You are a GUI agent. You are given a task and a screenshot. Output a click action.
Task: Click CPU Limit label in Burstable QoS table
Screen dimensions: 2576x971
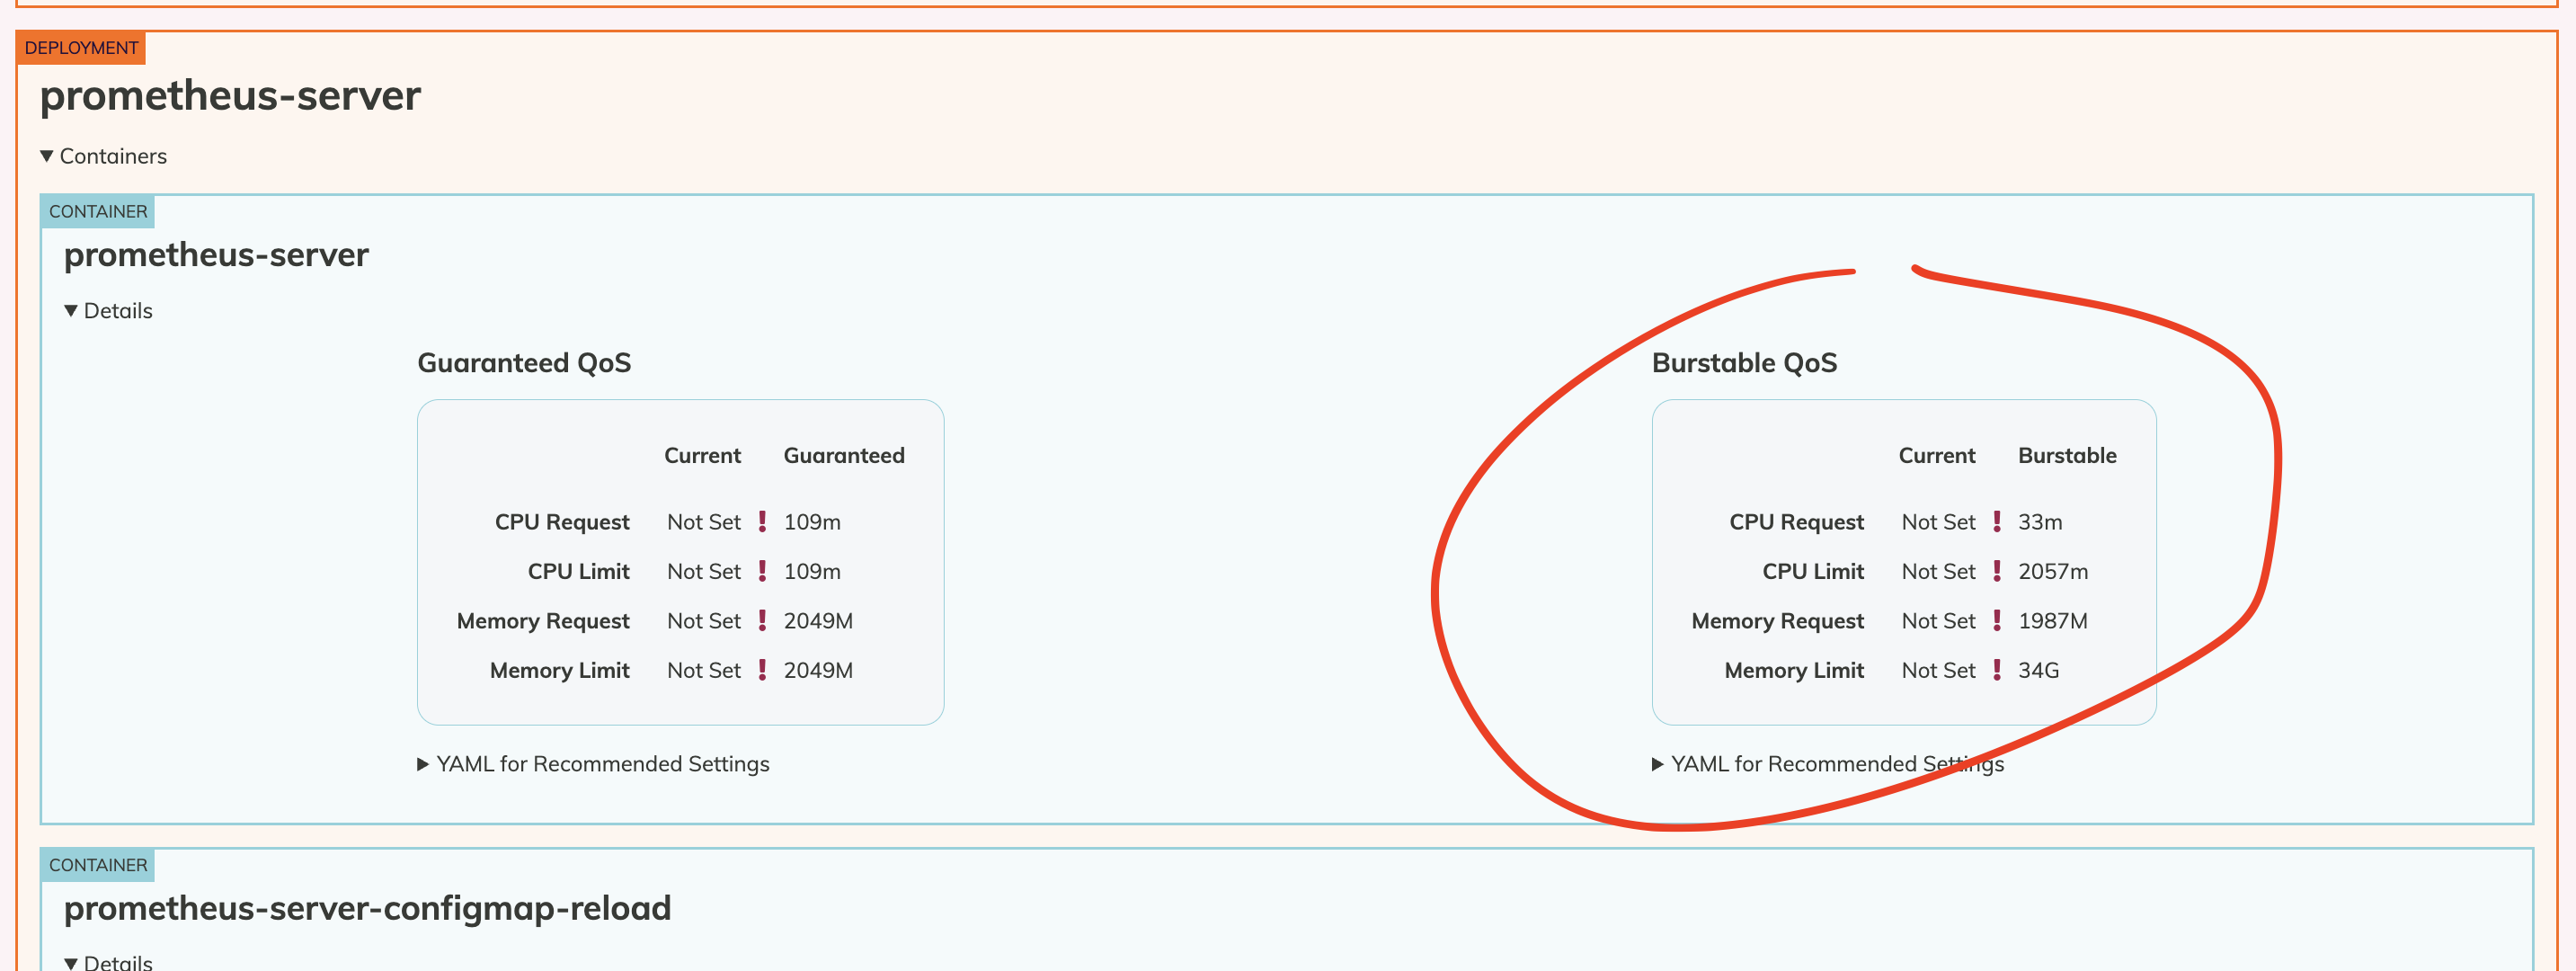point(1813,572)
